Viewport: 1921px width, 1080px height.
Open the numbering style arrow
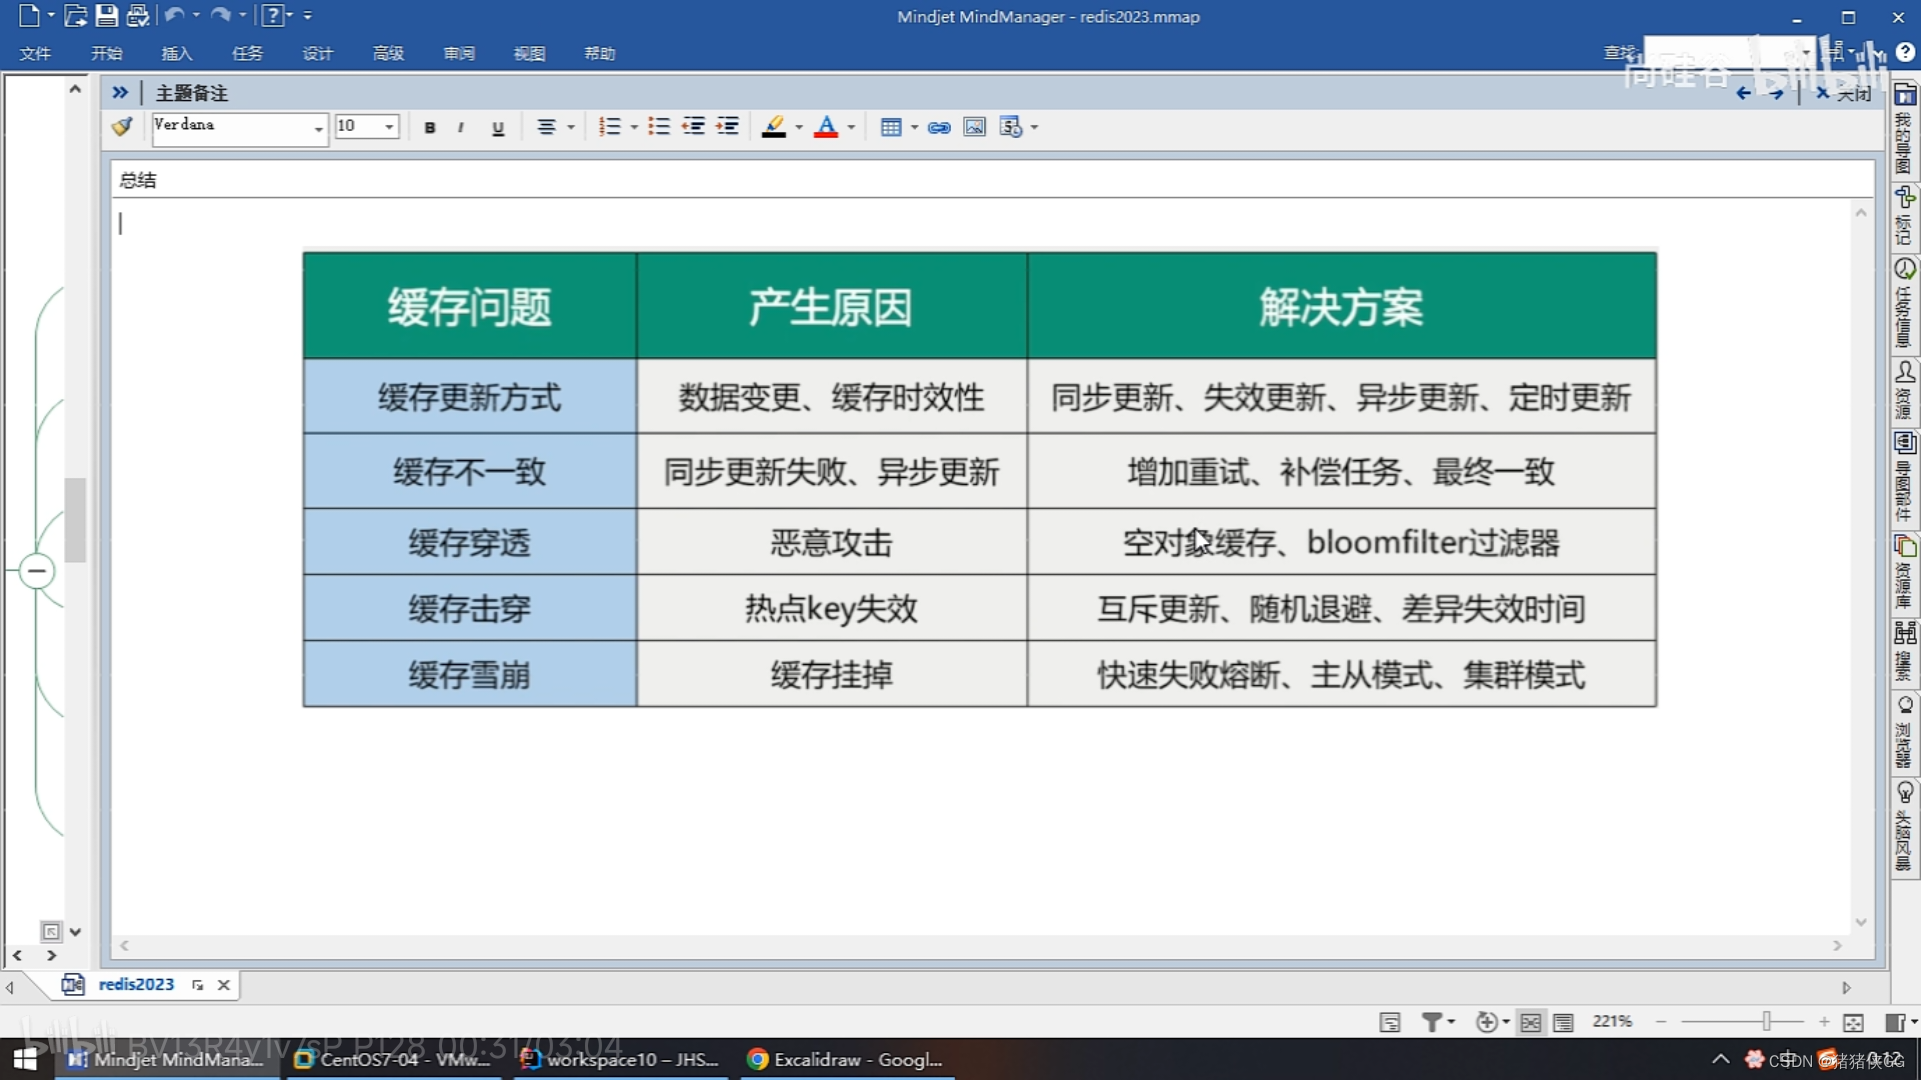(634, 127)
